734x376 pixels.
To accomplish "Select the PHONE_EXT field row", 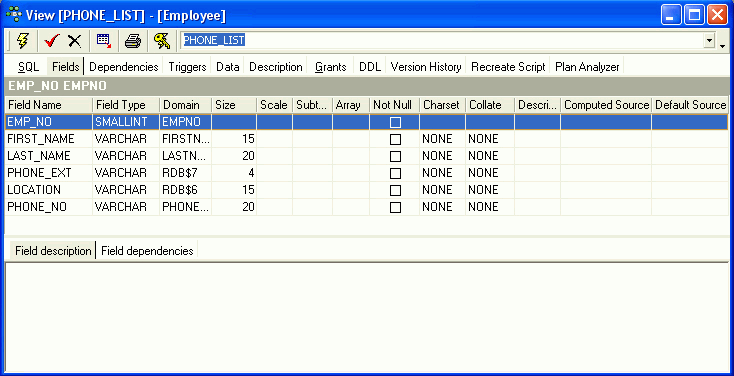I will pyautogui.click(x=367, y=173).
